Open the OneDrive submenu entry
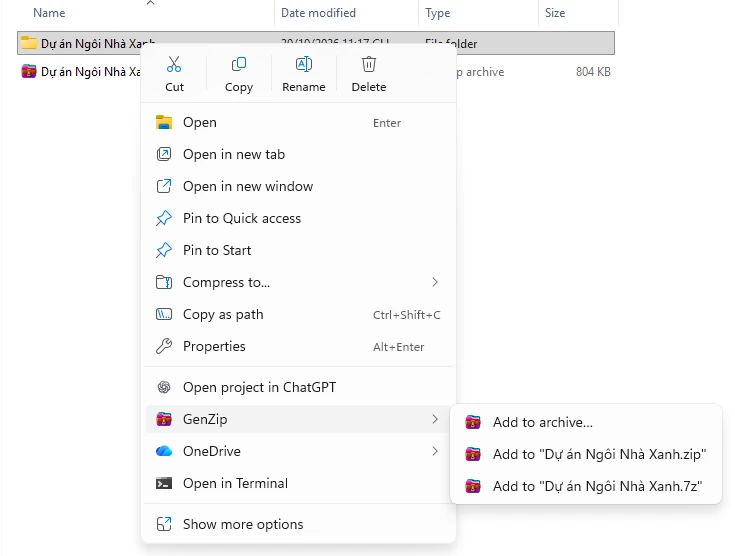Screen dimensions: 735x556 pos(299,451)
